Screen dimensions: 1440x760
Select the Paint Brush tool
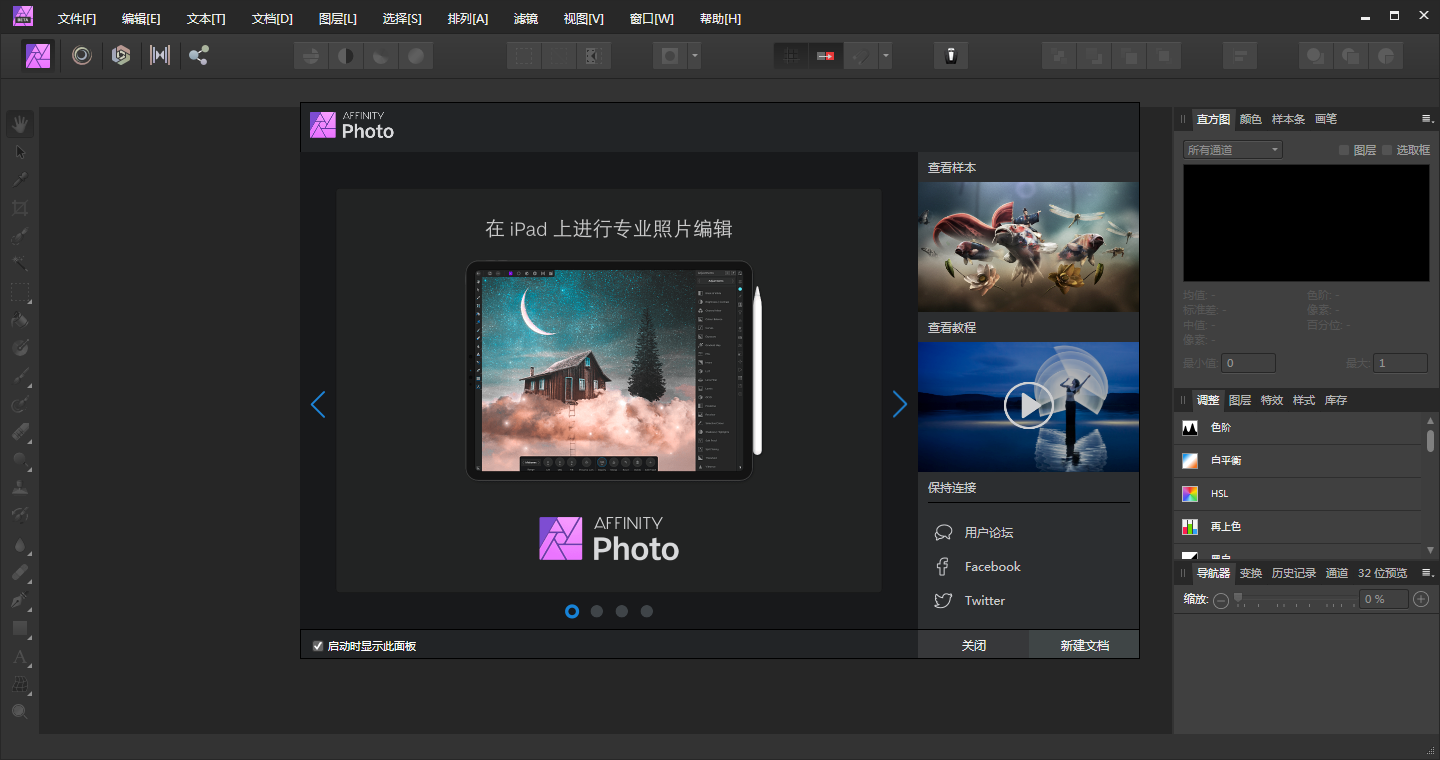pos(20,377)
